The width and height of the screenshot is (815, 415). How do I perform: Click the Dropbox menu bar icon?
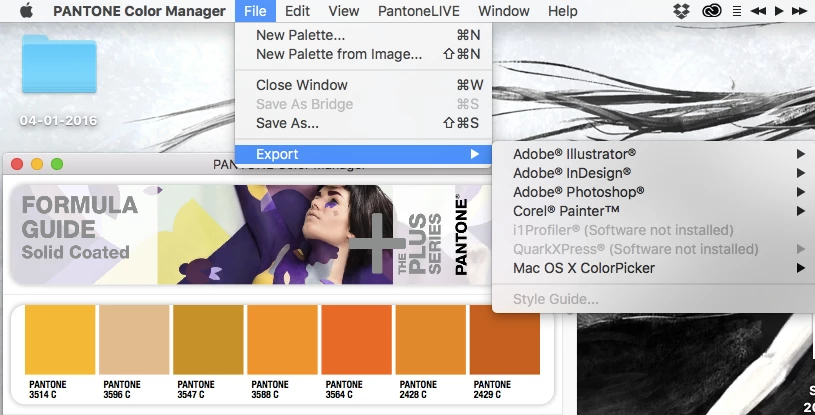[681, 11]
